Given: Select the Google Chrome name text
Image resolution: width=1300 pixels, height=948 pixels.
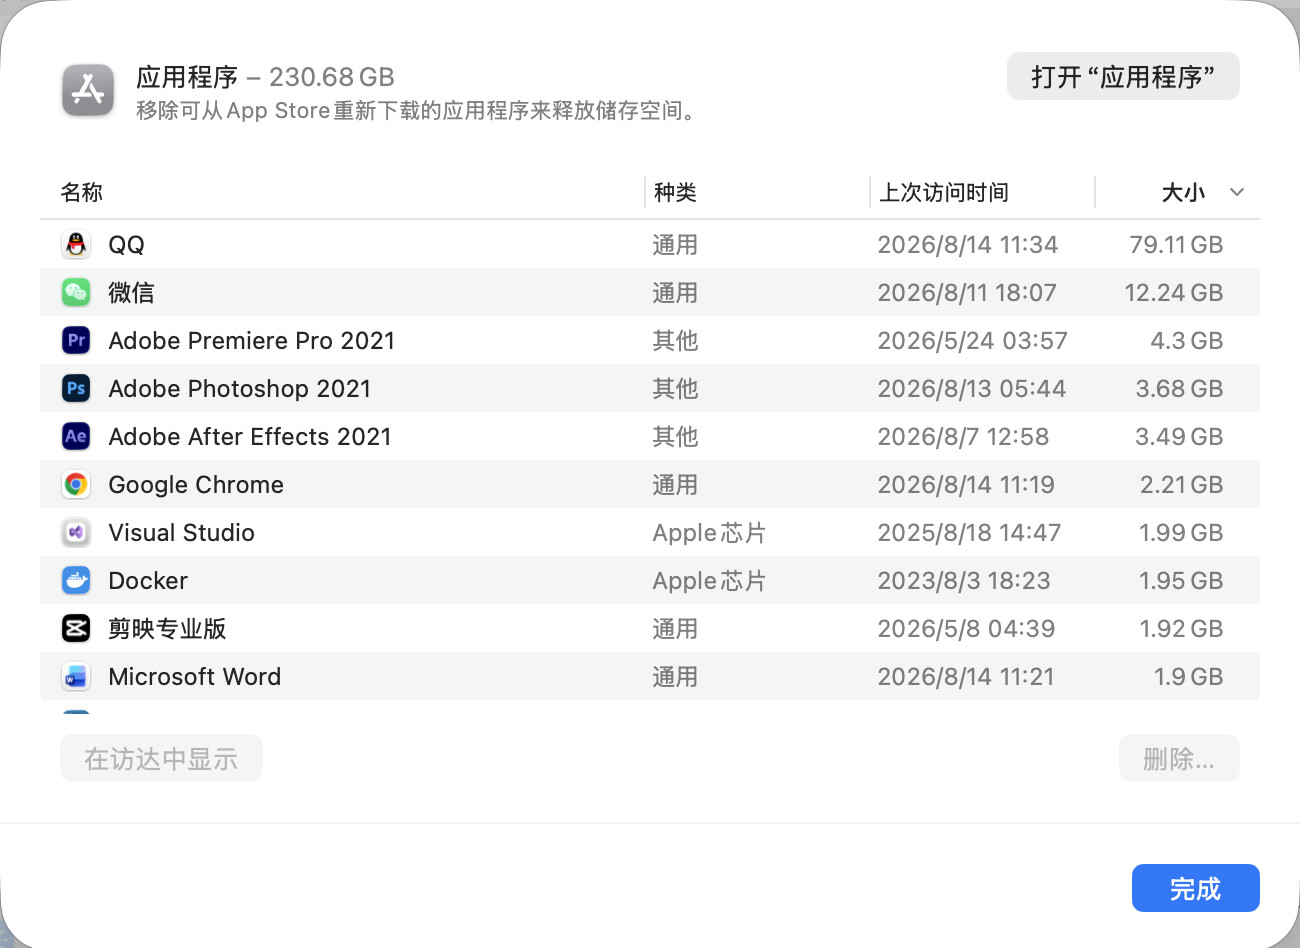Looking at the screenshot, I should click(196, 484).
